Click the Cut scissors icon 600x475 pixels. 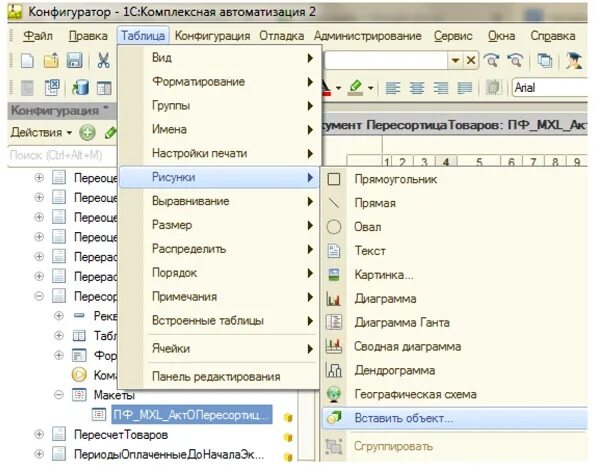(x=103, y=60)
